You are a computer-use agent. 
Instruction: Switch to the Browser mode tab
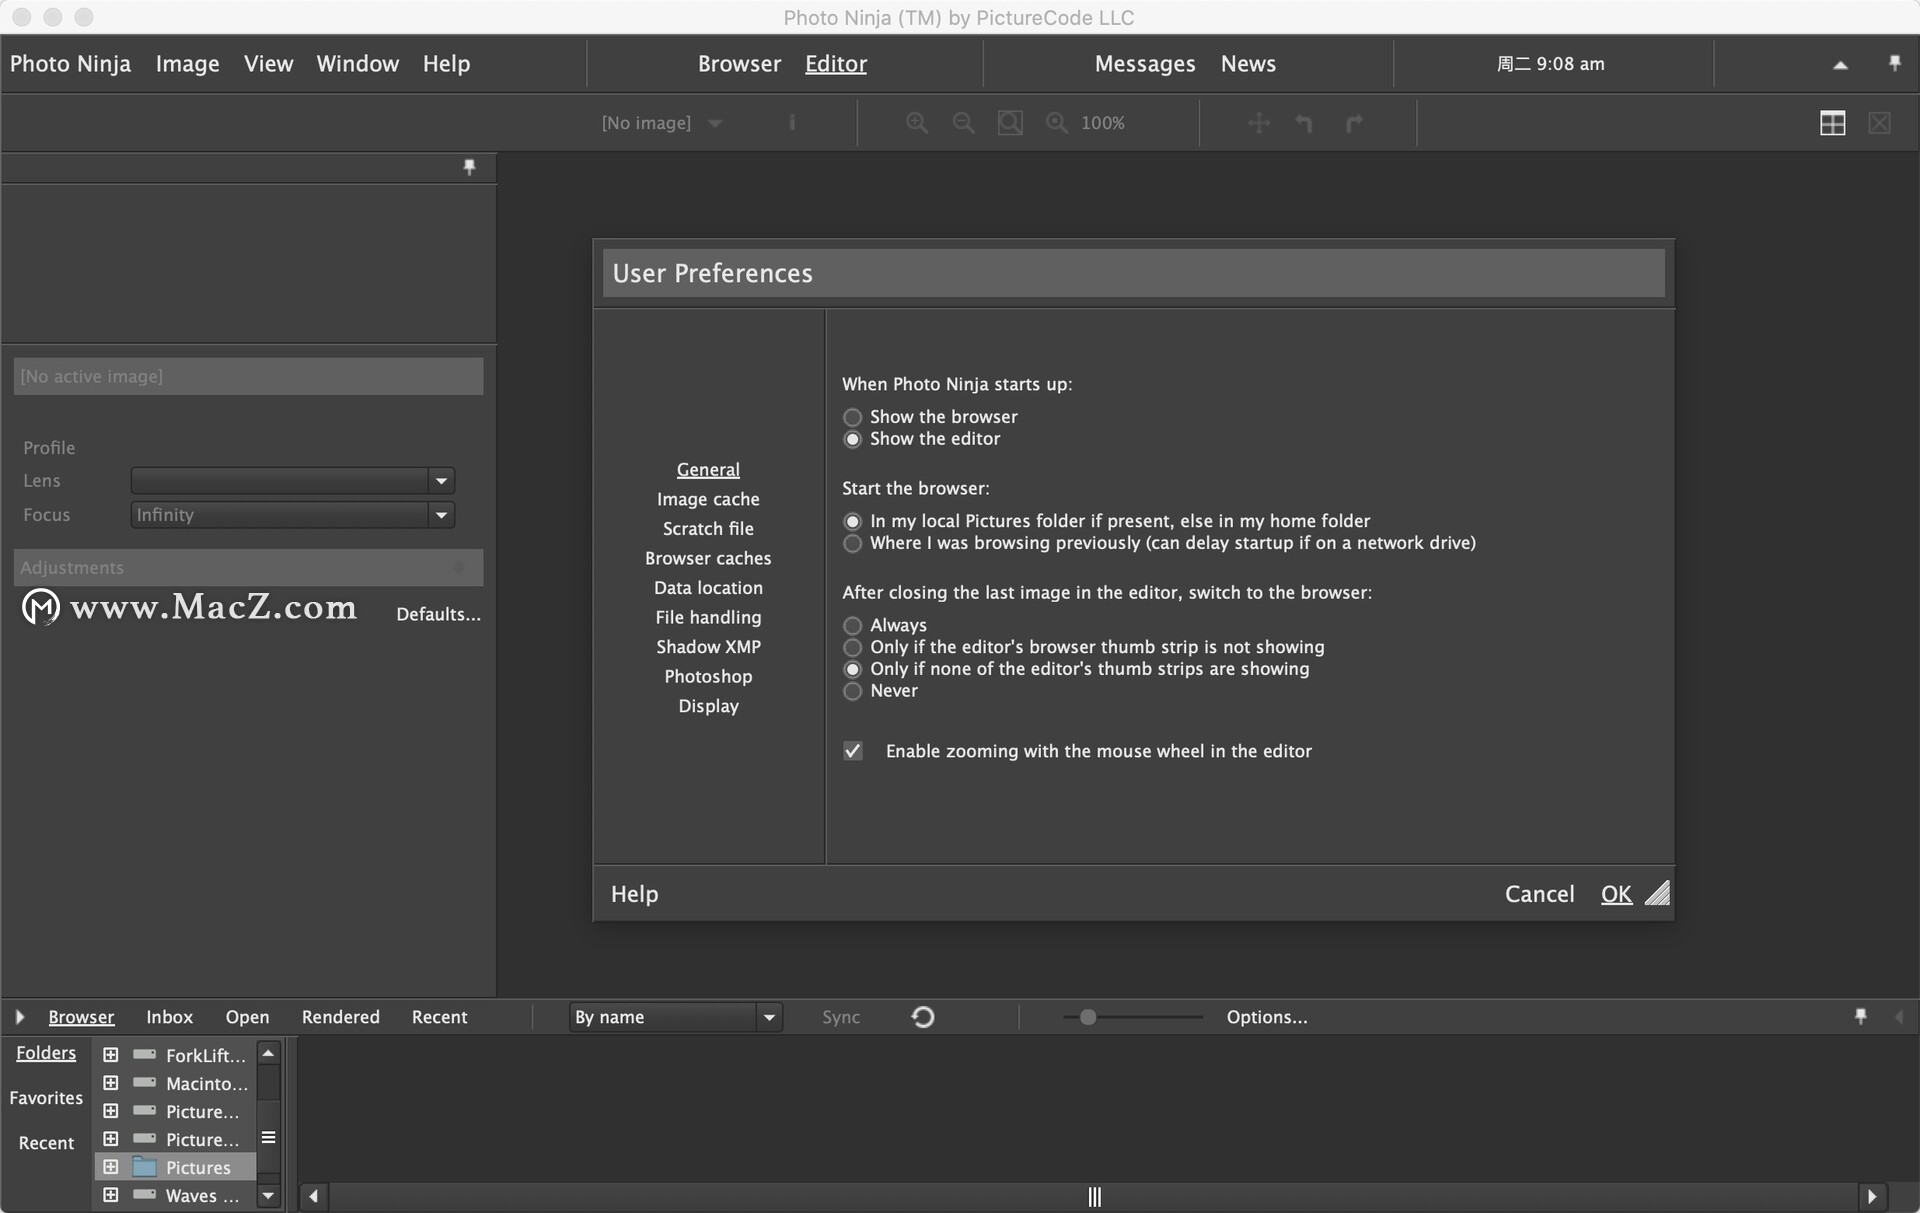[739, 64]
